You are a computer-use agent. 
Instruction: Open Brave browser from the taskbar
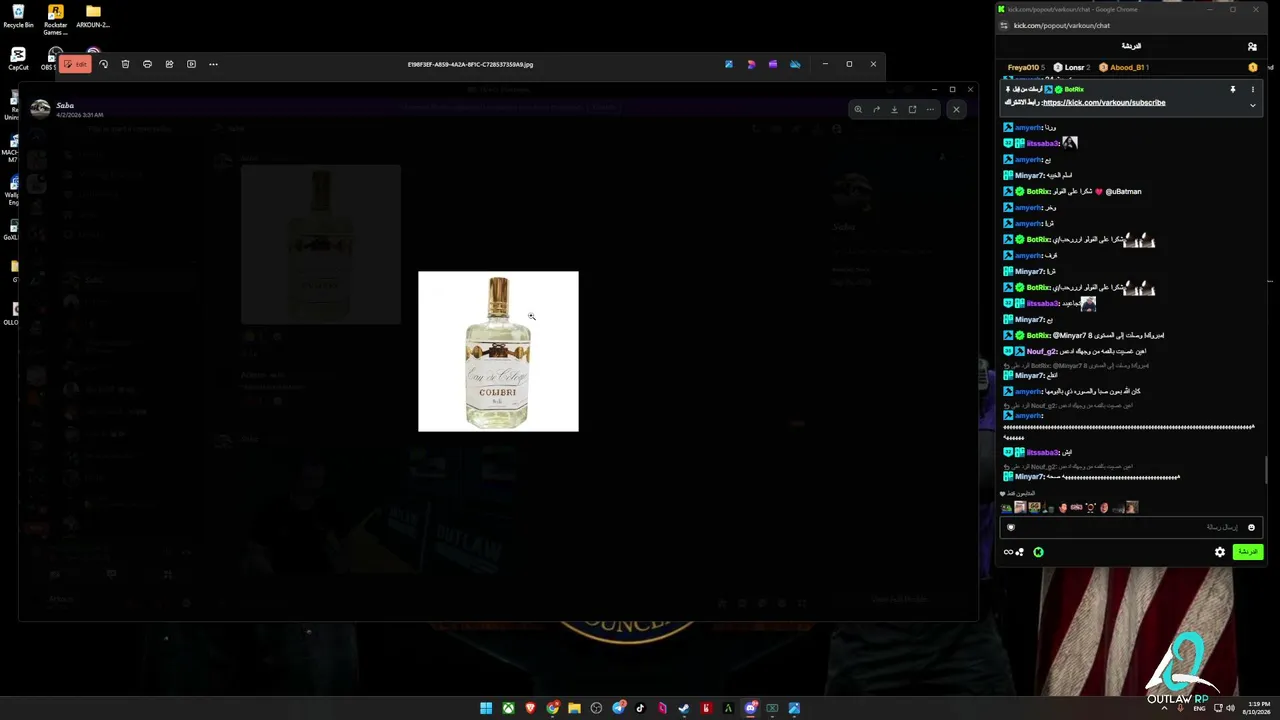(x=530, y=708)
